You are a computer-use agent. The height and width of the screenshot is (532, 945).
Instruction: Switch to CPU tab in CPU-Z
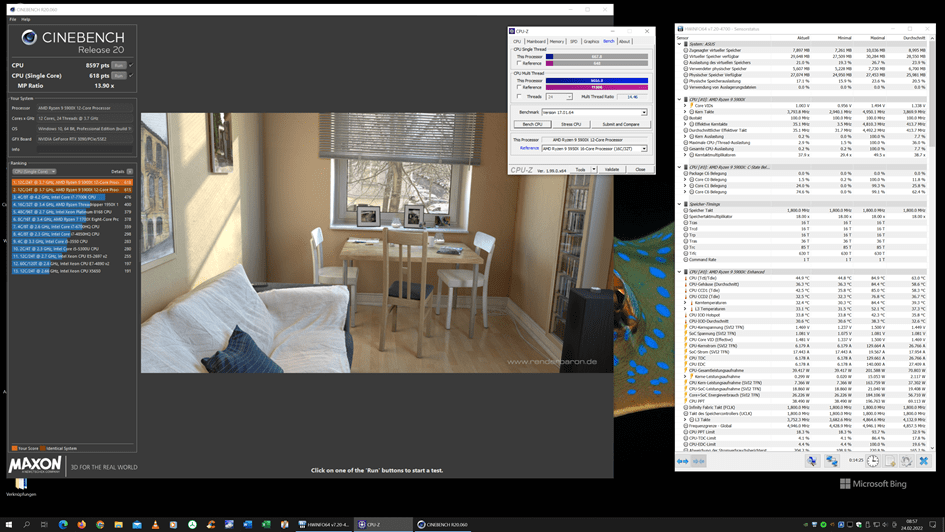pos(516,42)
